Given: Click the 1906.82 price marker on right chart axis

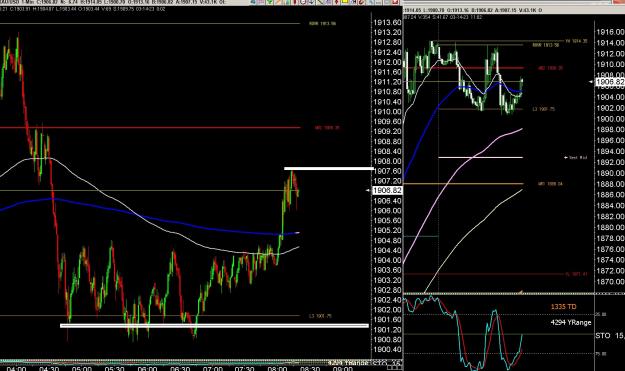Looking at the screenshot, I should pyautogui.click(x=610, y=82).
